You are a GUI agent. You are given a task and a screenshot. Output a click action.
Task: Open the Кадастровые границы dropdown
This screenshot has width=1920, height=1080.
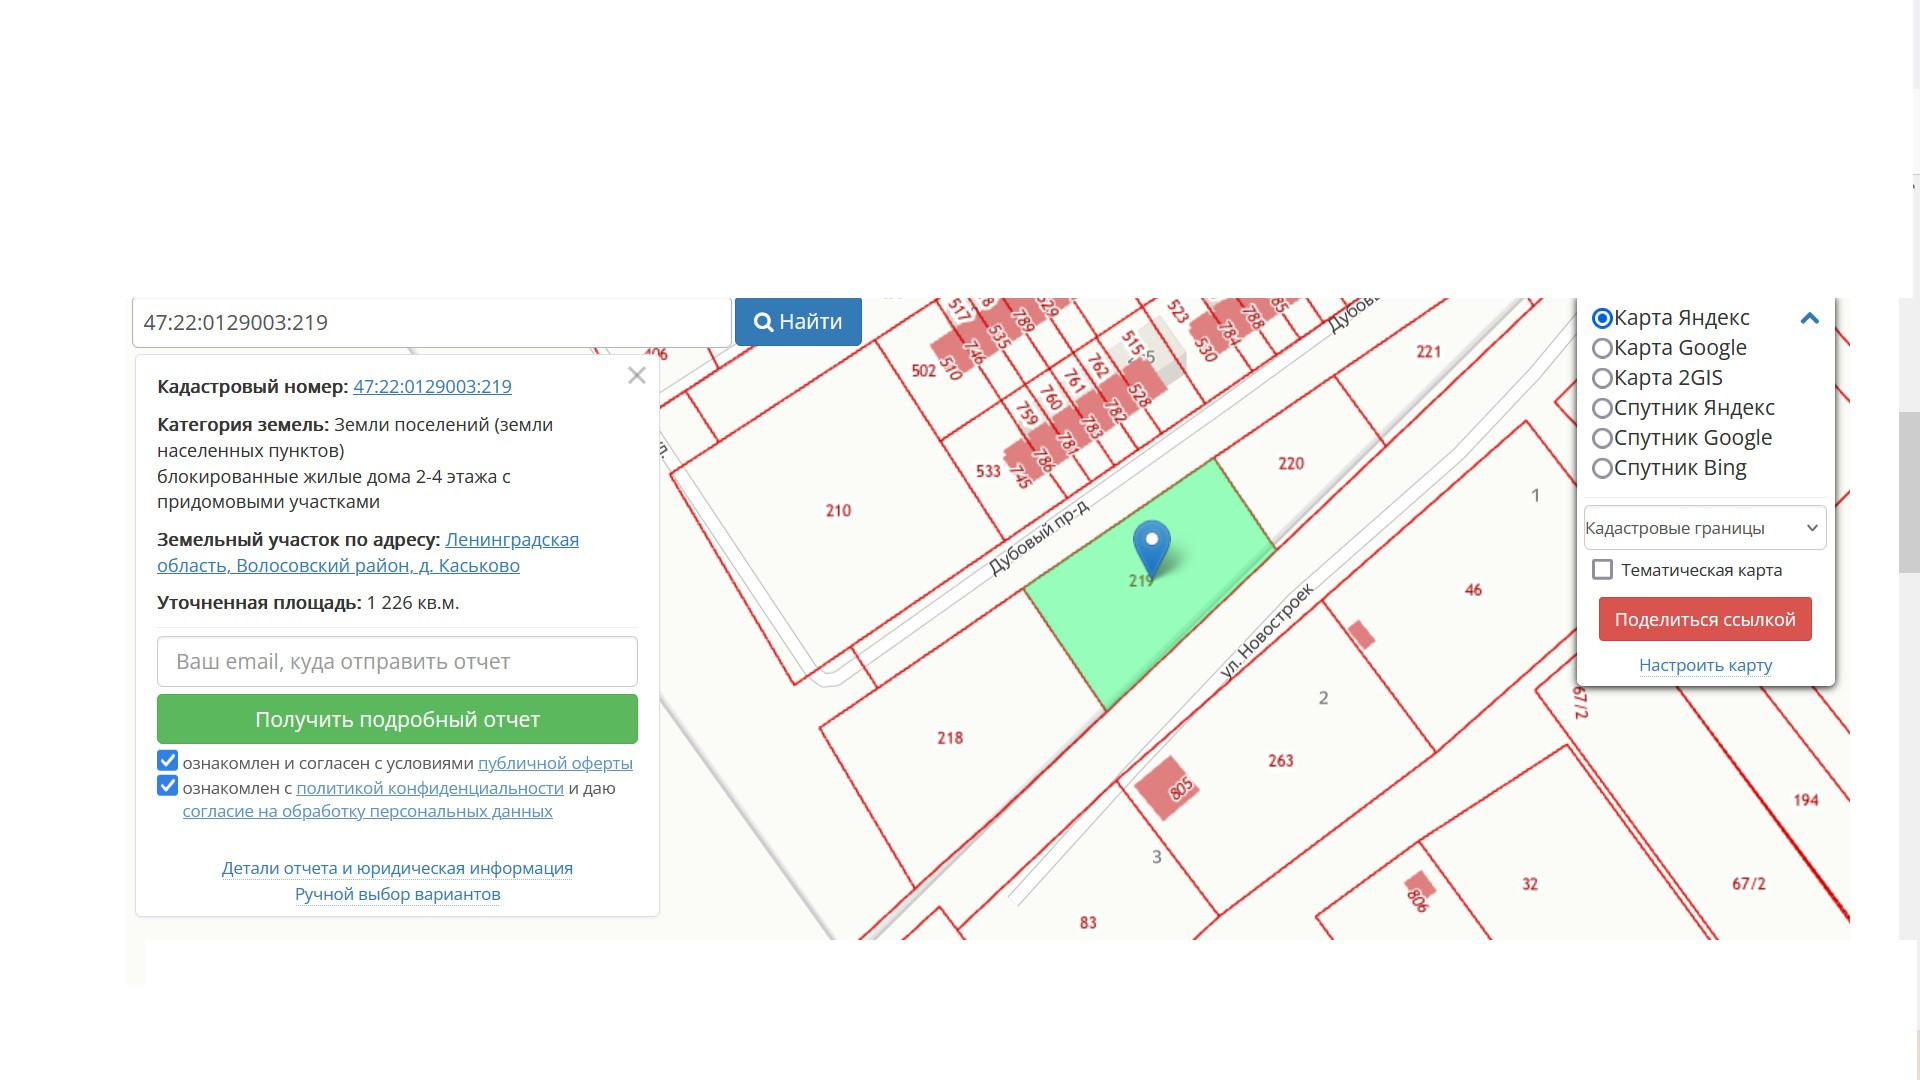(x=1704, y=528)
